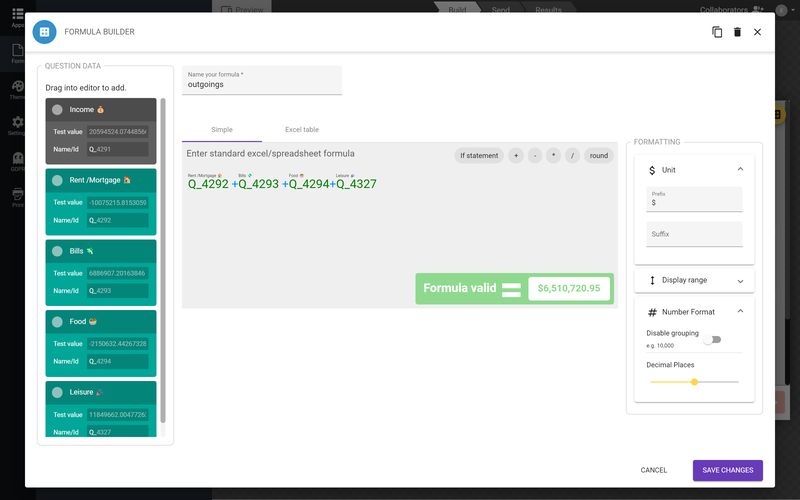The width and height of the screenshot is (800, 500).
Task: Insert the minus operator chip
Action: pyautogui.click(x=535, y=155)
